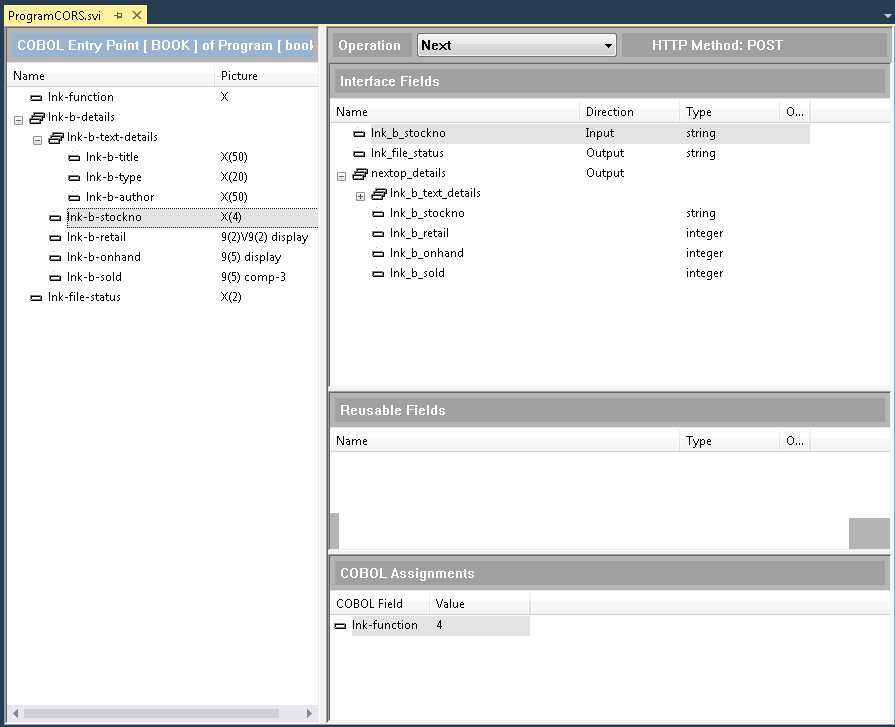This screenshot has width=895, height=727.
Task: Click the Picture column header
Action: 239,76
